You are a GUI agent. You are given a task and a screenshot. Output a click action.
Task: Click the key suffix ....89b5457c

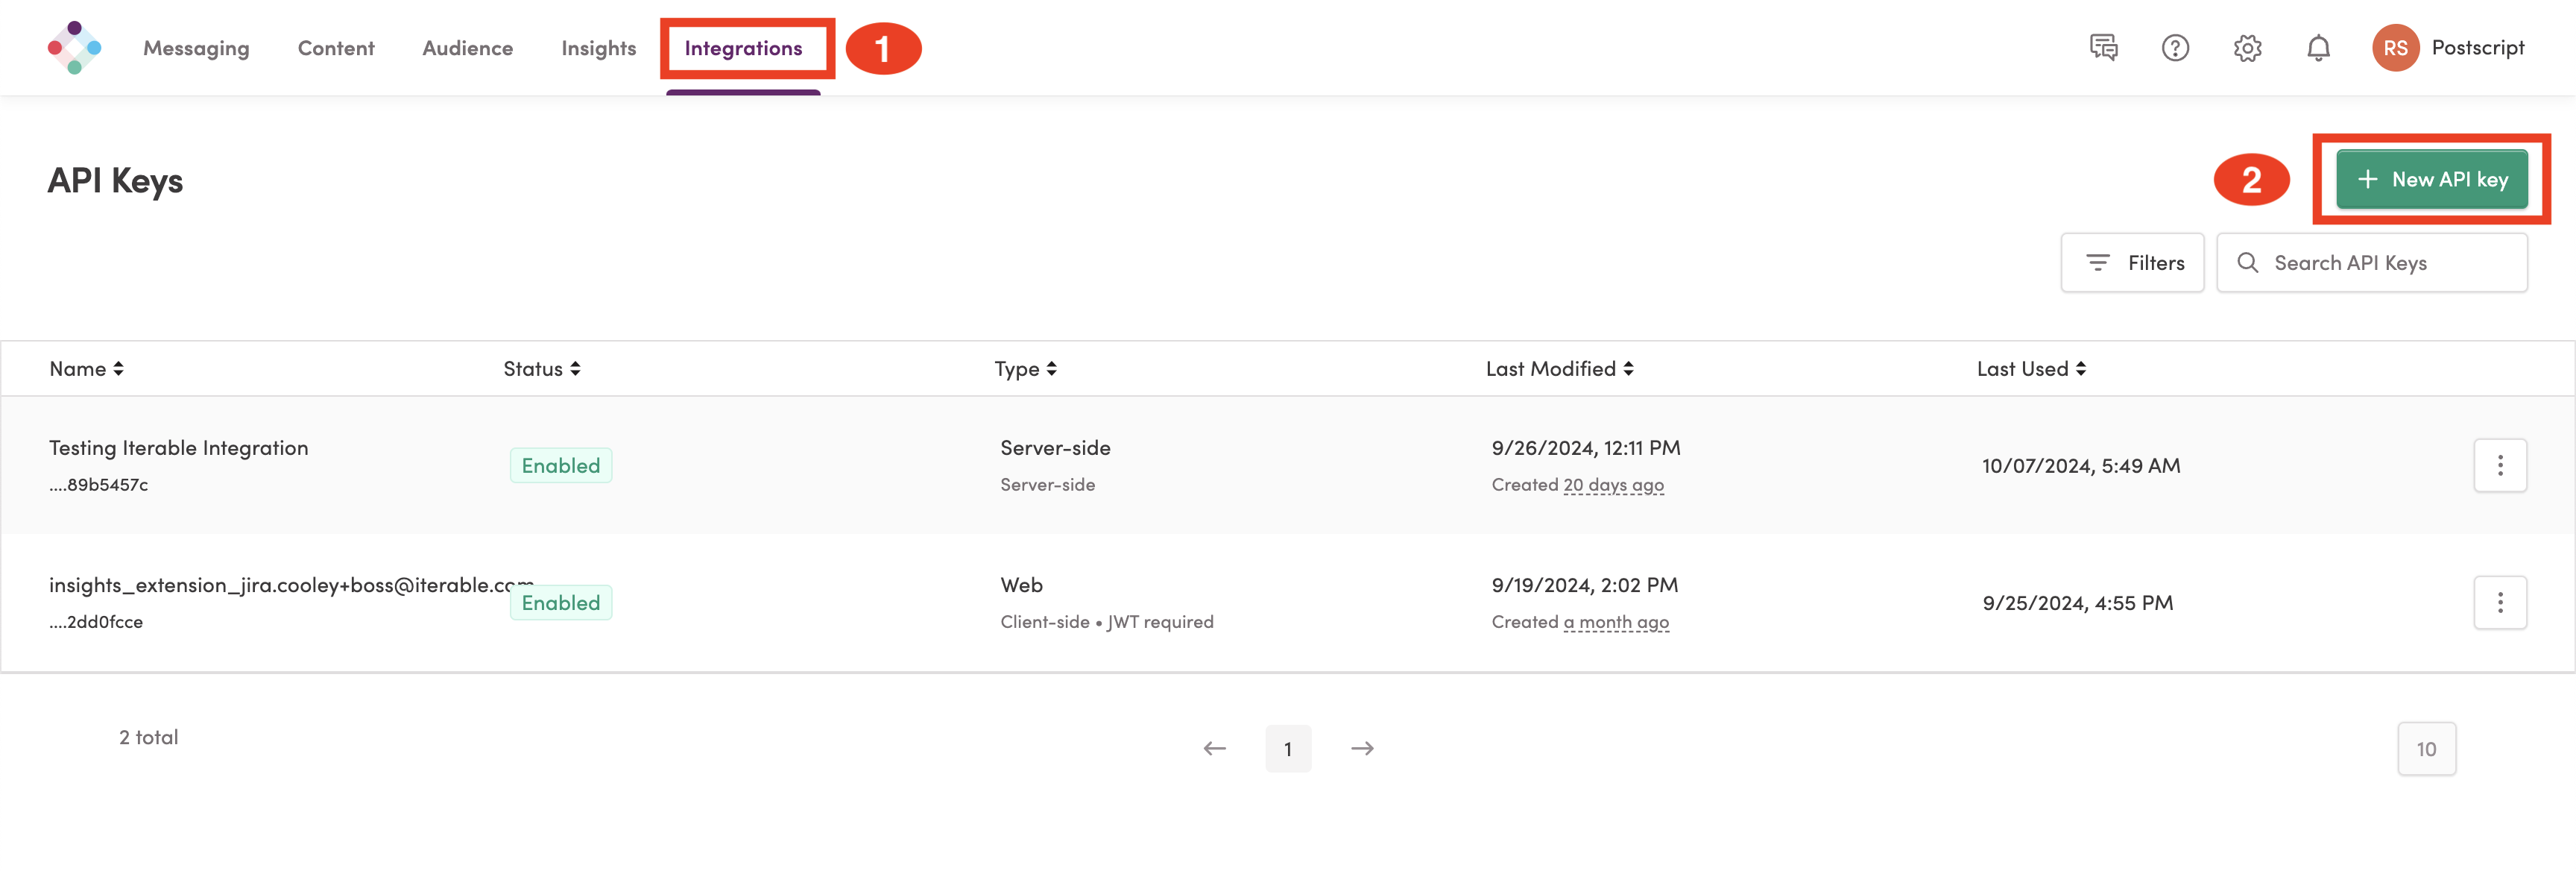coord(98,484)
